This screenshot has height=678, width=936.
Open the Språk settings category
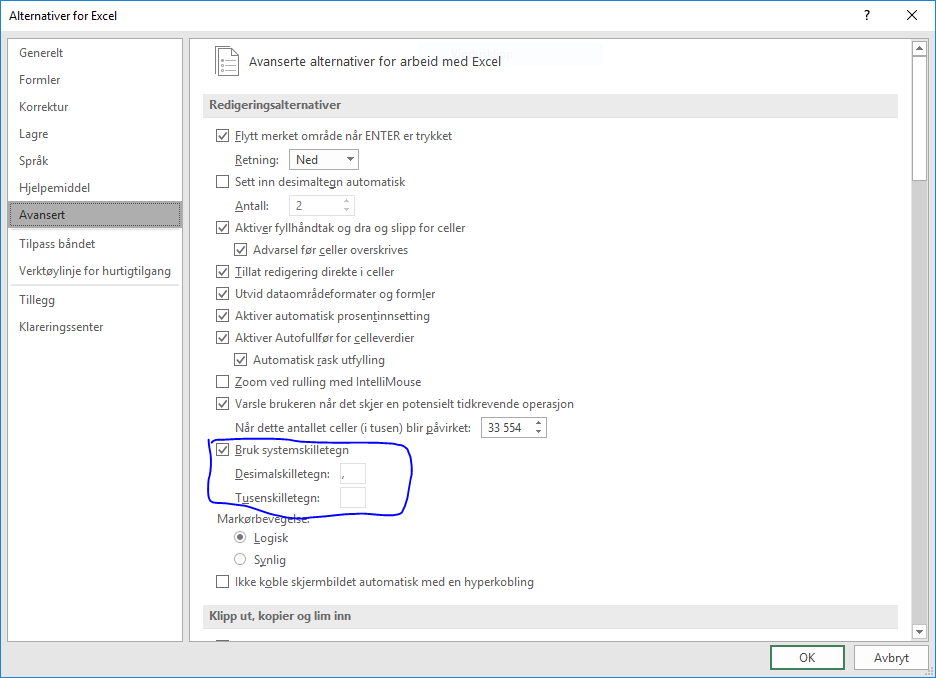tap(95, 161)
